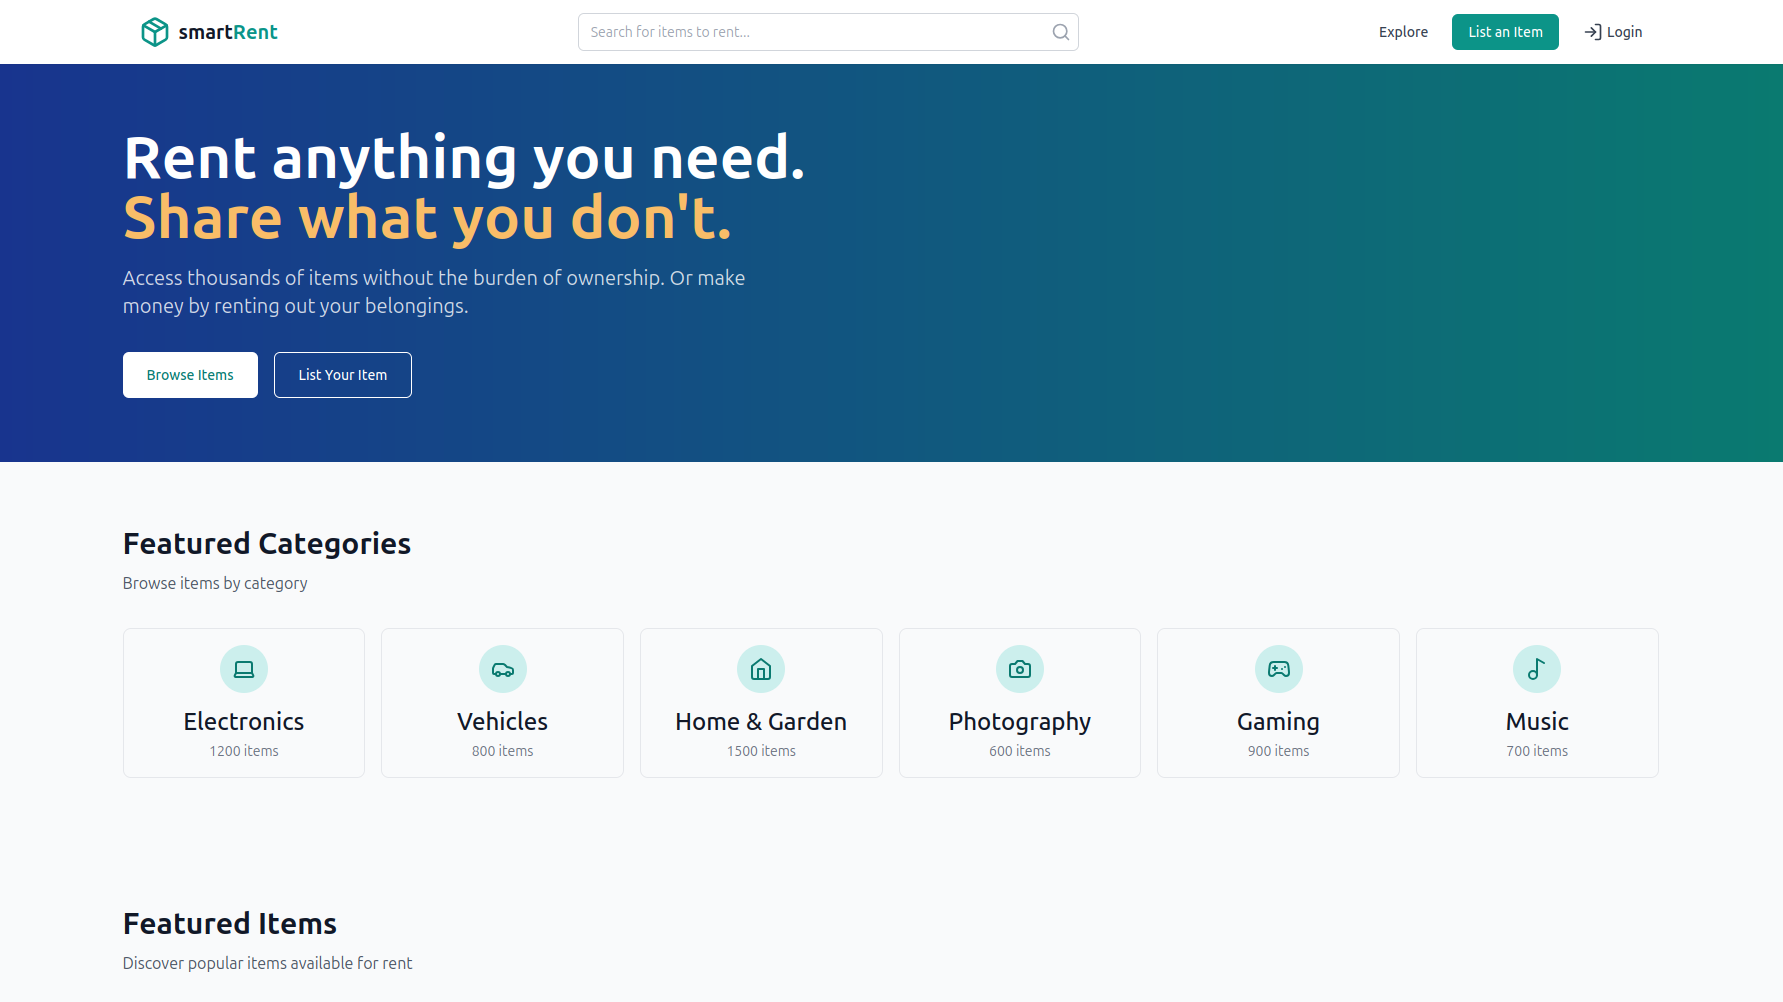Click the smartRent brand name text

point(227,31)
